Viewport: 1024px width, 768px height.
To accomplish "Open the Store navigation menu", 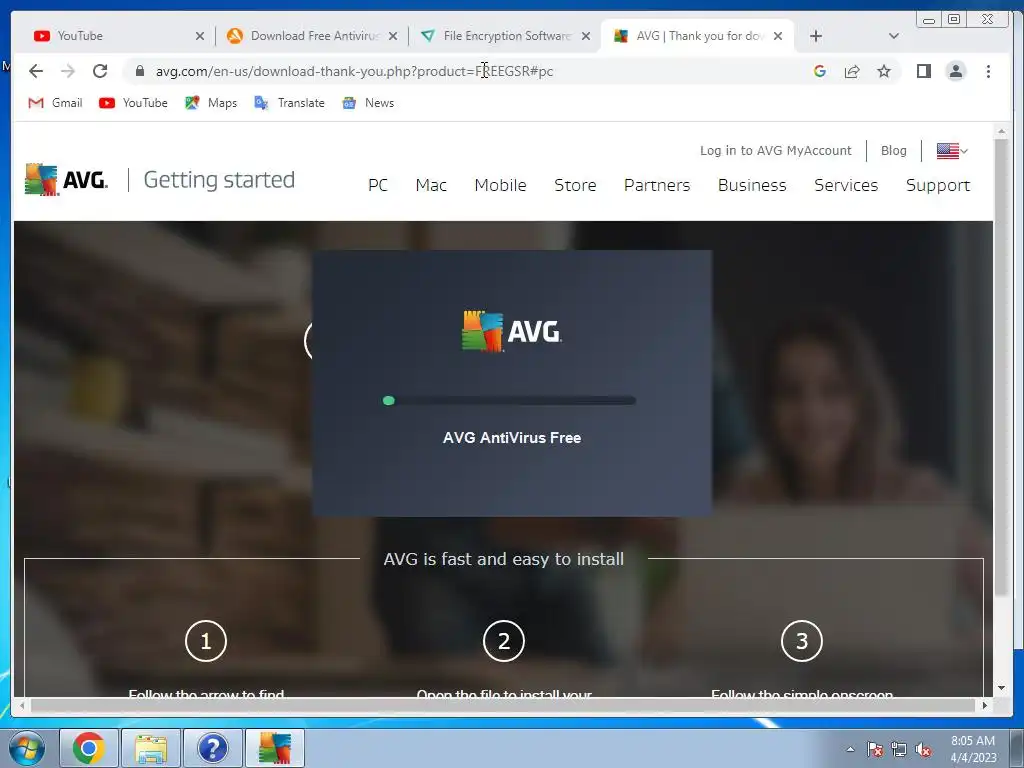I will coord(575,185).
